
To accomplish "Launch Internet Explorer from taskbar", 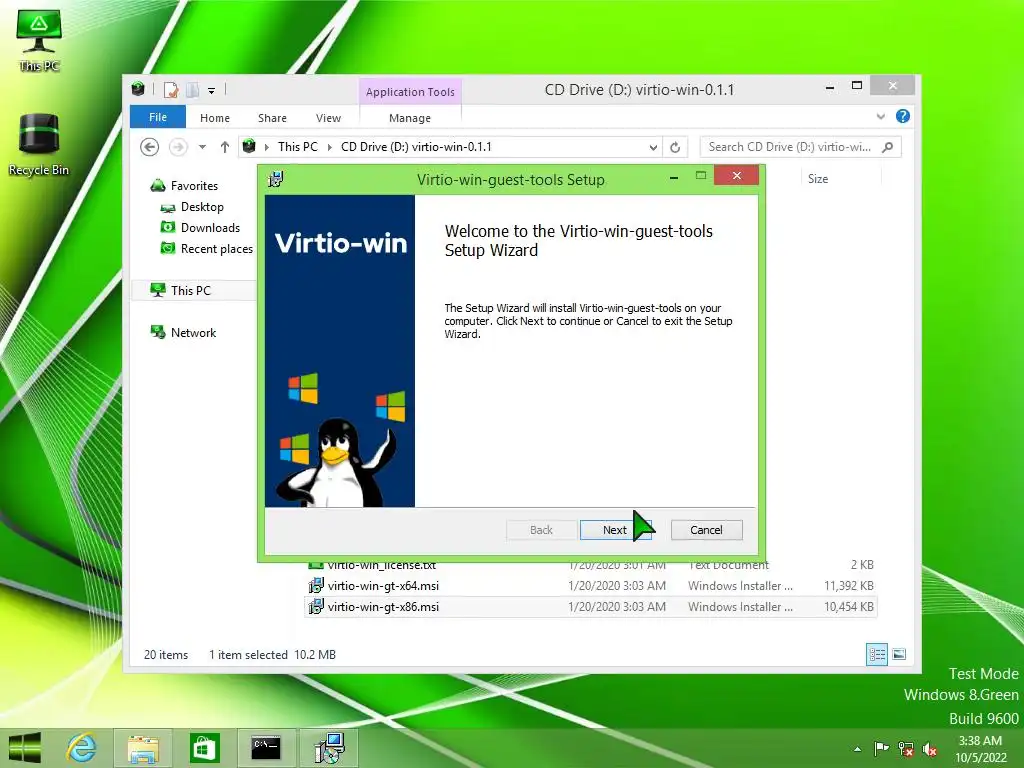I will pos(81,748).
